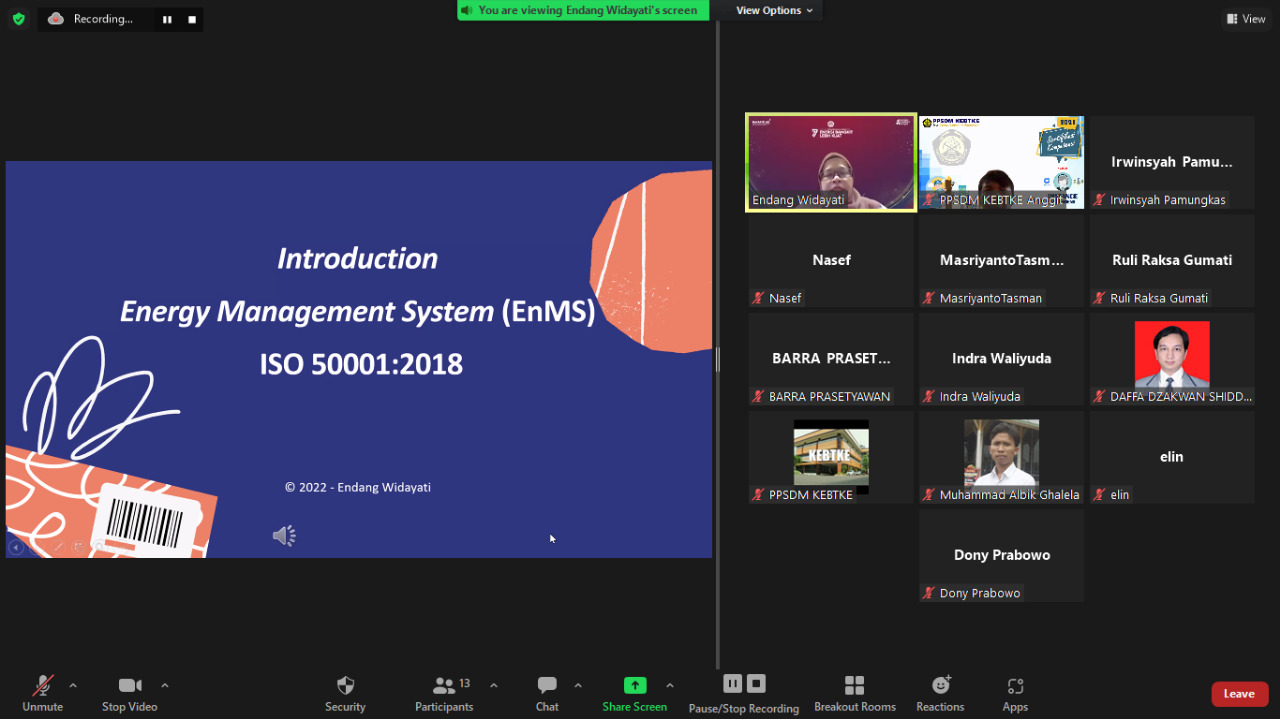The width and height of the screenshot is (1280, 719).
Task: Pause recording from the top Recording bar
Action: (167, 19)
